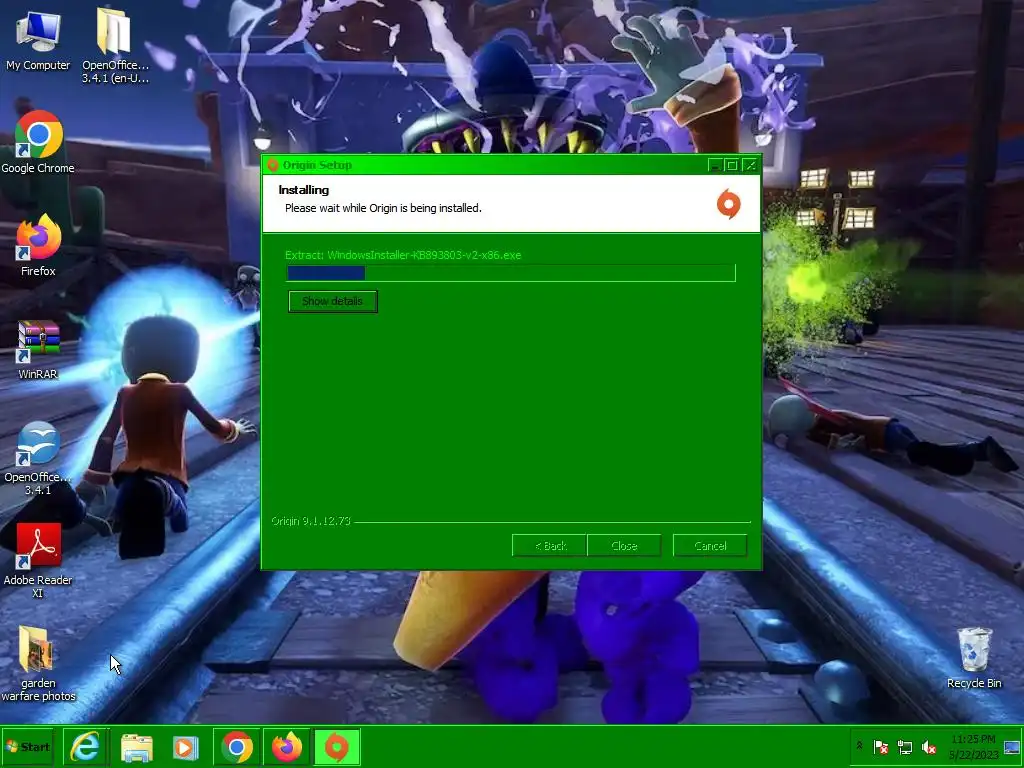This screenshot has height=768, width=1024.
Task: Click the Origin logo in installer header
Action: coord(729,204)
